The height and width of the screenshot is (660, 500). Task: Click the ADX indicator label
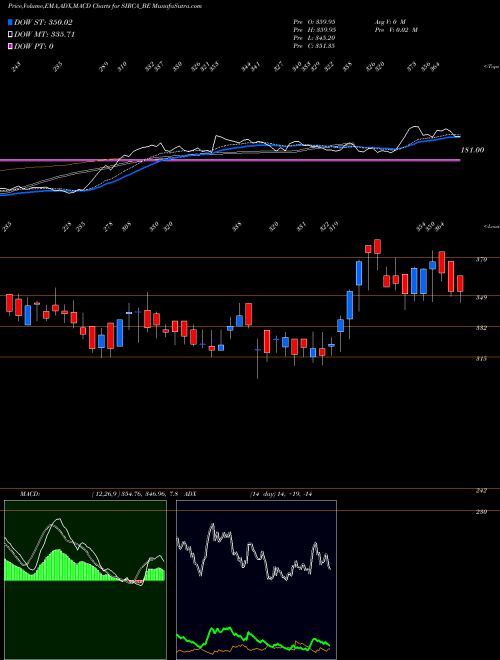tap(190, 494)
